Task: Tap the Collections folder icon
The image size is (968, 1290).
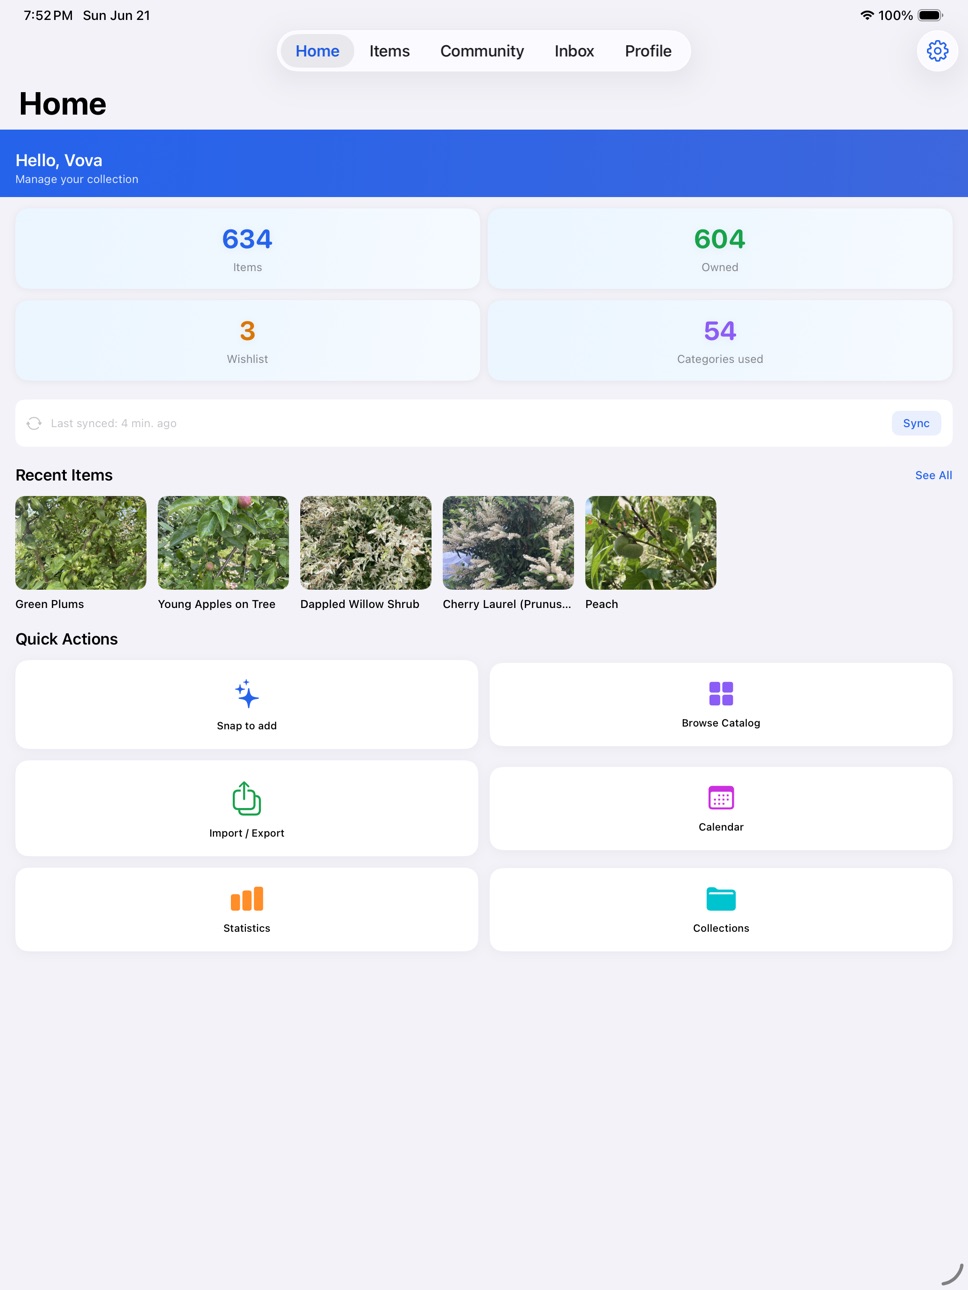Action: tap(721, 899)
